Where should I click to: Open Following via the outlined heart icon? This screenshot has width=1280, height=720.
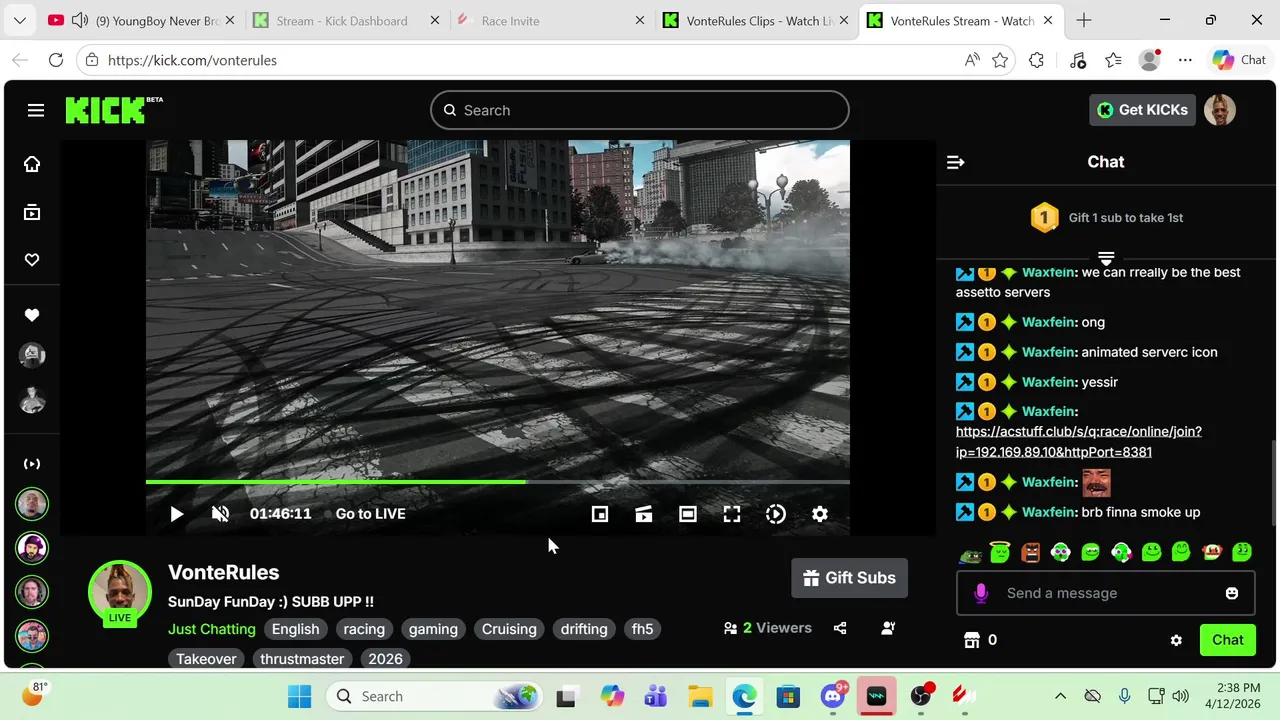[x=32, y=260]
